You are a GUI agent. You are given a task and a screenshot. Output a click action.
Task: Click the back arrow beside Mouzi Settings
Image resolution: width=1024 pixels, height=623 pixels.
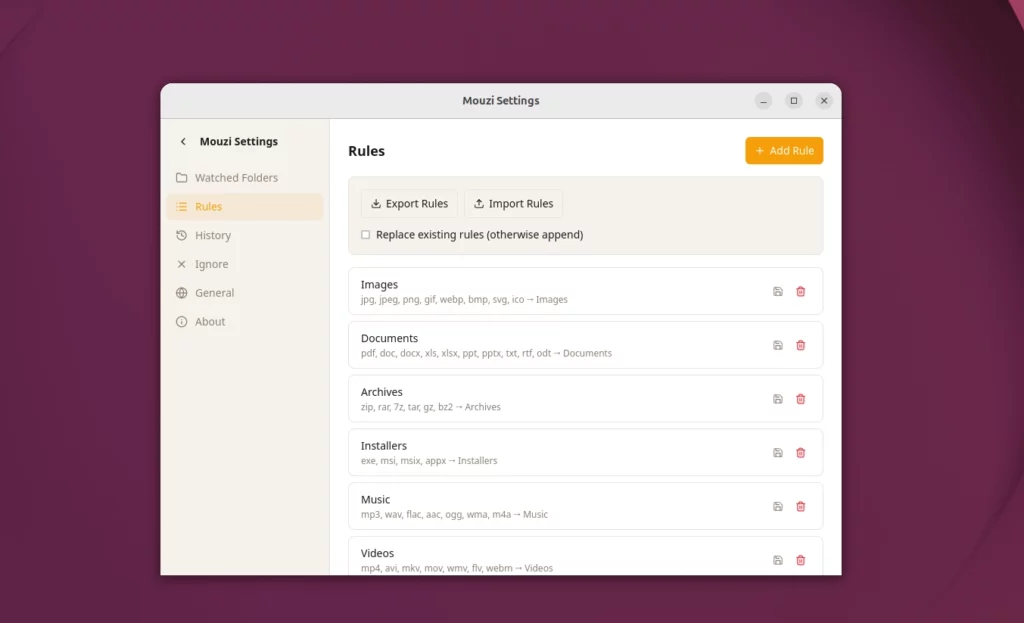[183, 142]
